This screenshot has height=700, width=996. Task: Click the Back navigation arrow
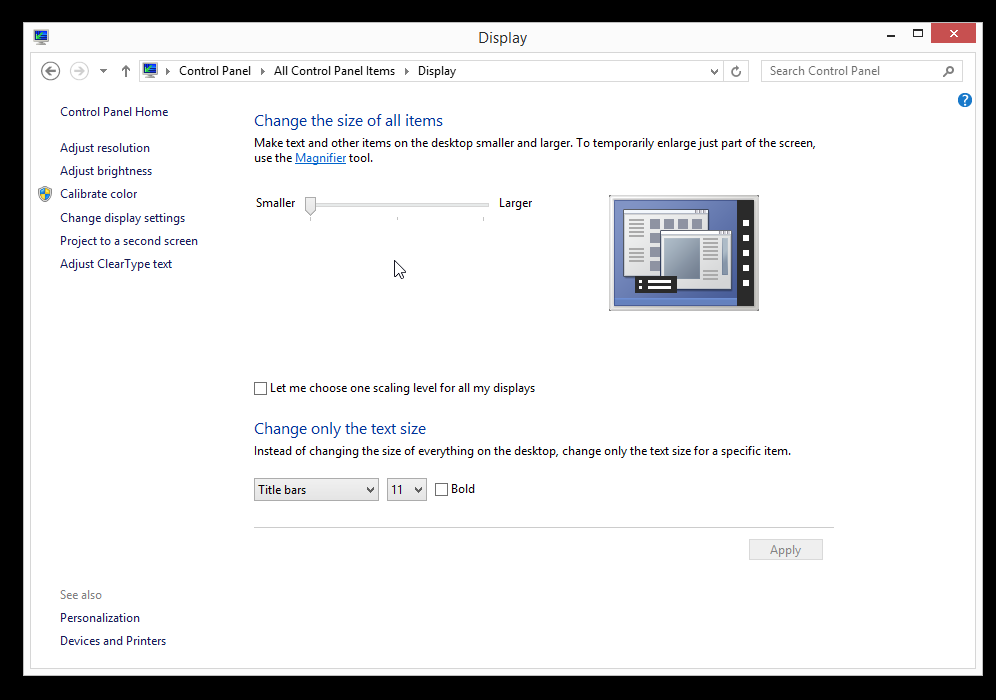(x=51, y=71)
